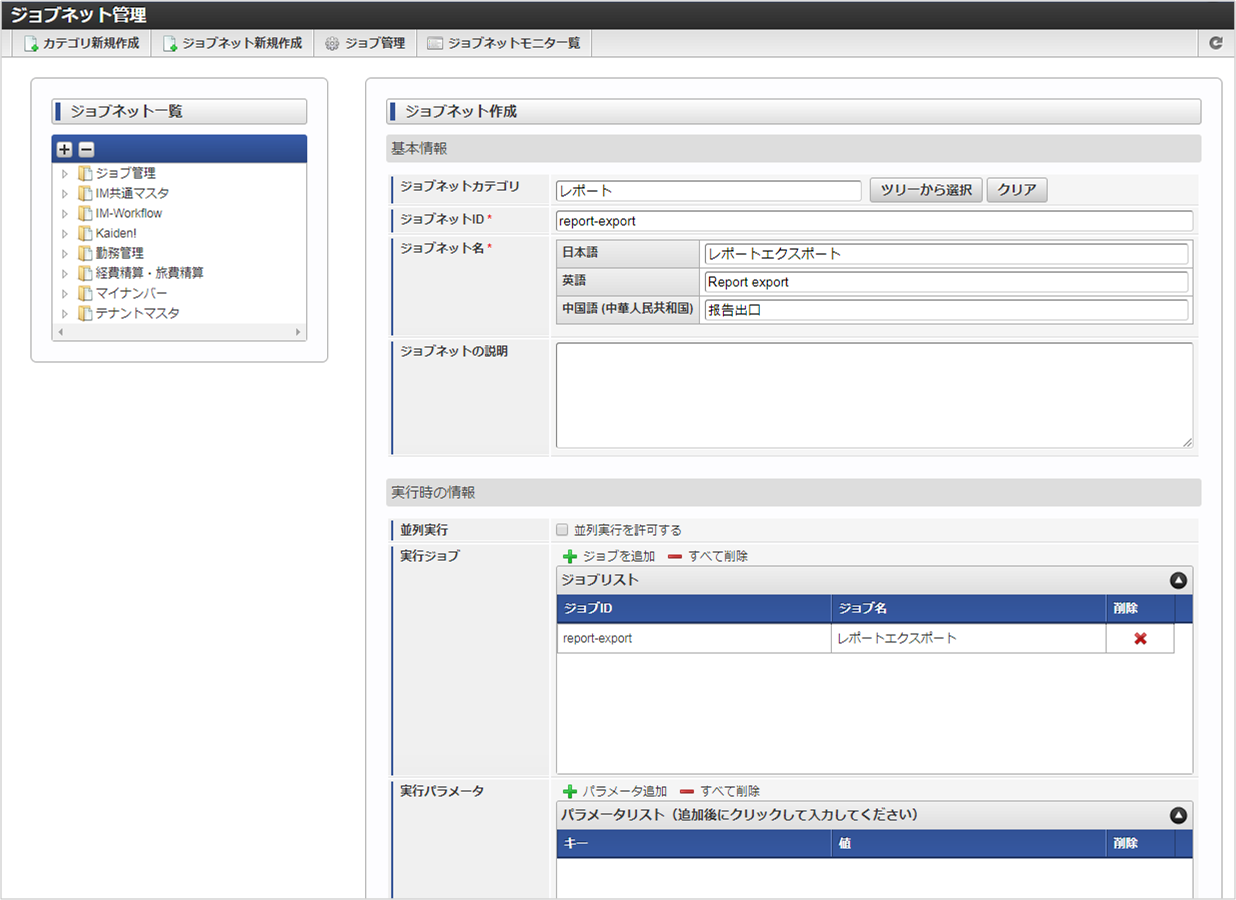Screen dimensions: 1236x900
Task: Delete the report-export job with the red X
Action: tap(1140, 638)
